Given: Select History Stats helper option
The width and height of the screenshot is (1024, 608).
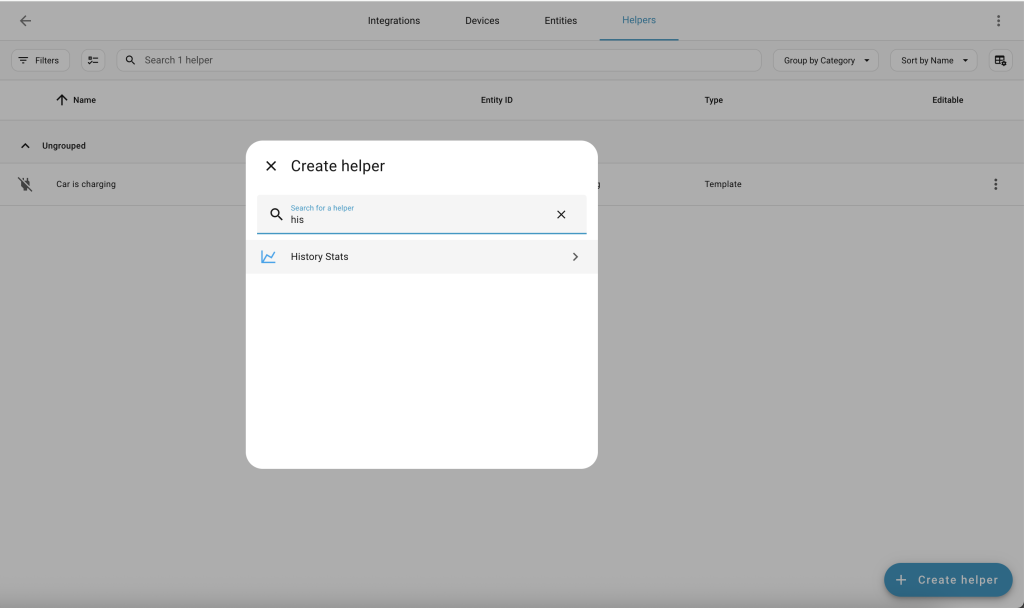Looking at the screenshot, I should pos(420,257).
